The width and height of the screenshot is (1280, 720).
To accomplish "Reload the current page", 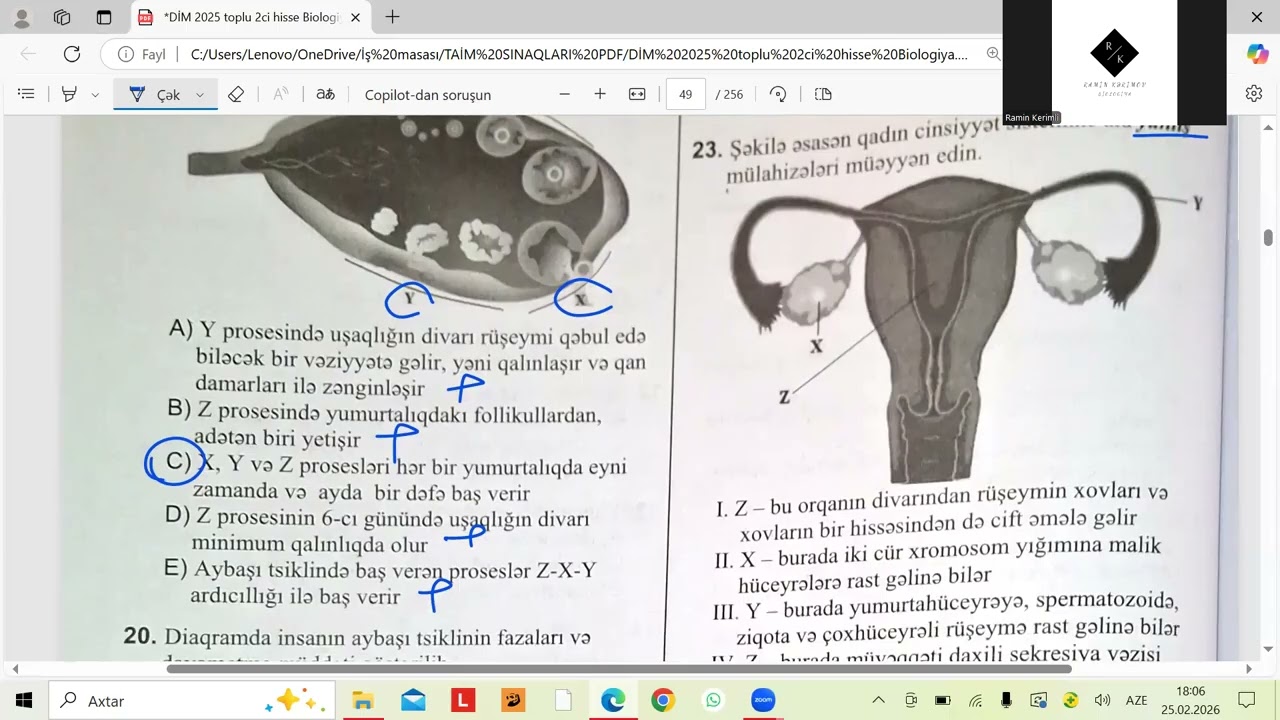I will click(72, 54).
